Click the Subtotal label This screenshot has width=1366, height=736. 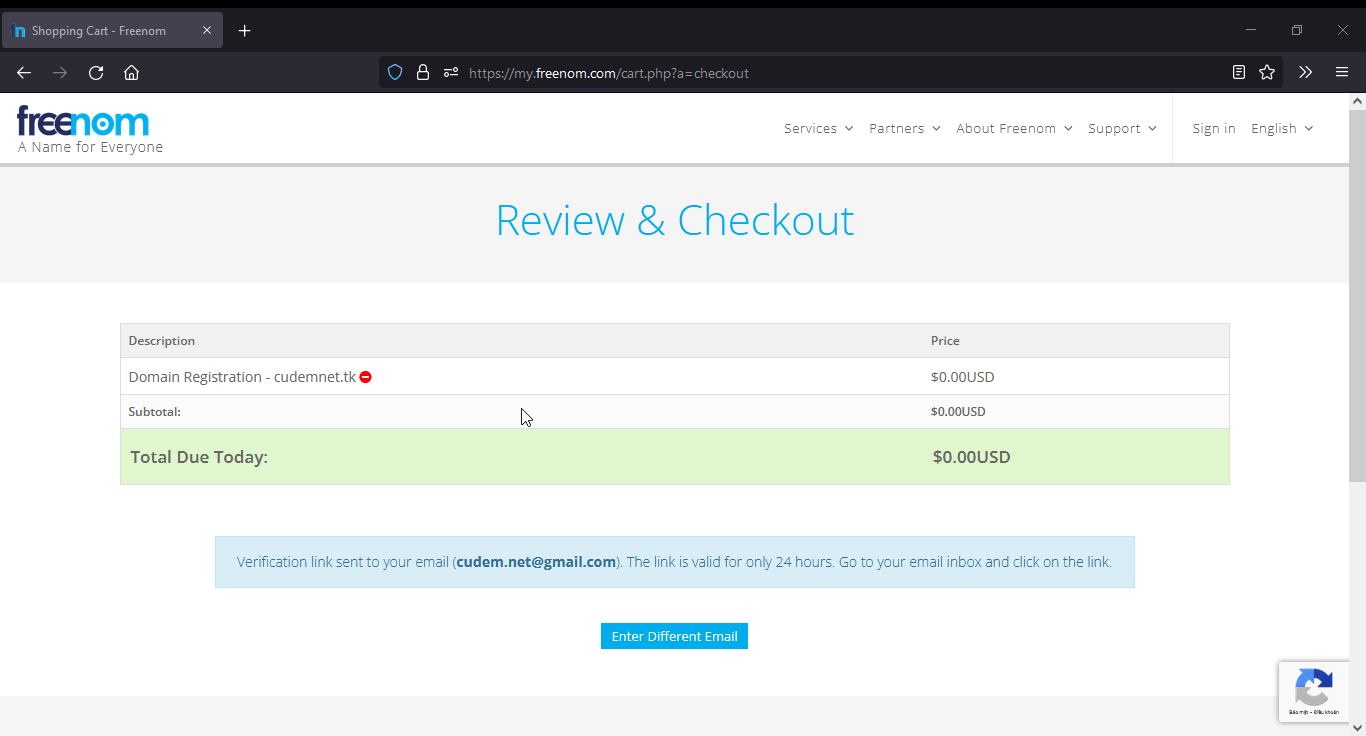click(x=155, y=411)
